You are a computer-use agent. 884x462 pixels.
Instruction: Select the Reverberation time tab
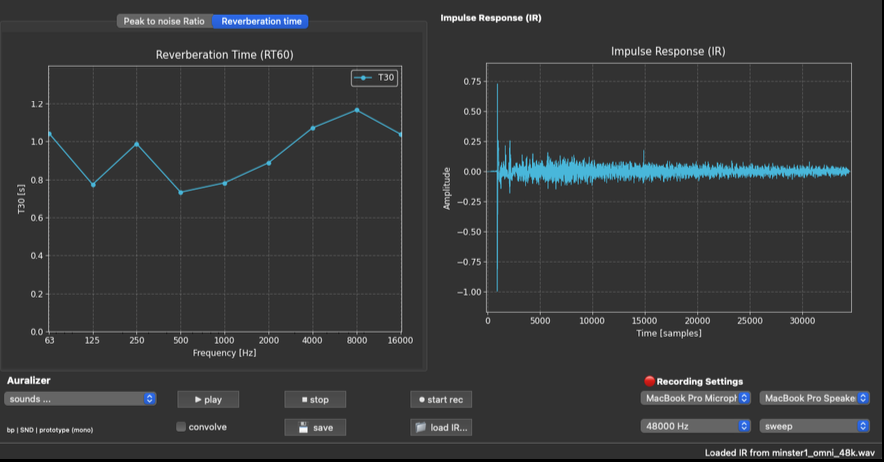tap(261, 21)
